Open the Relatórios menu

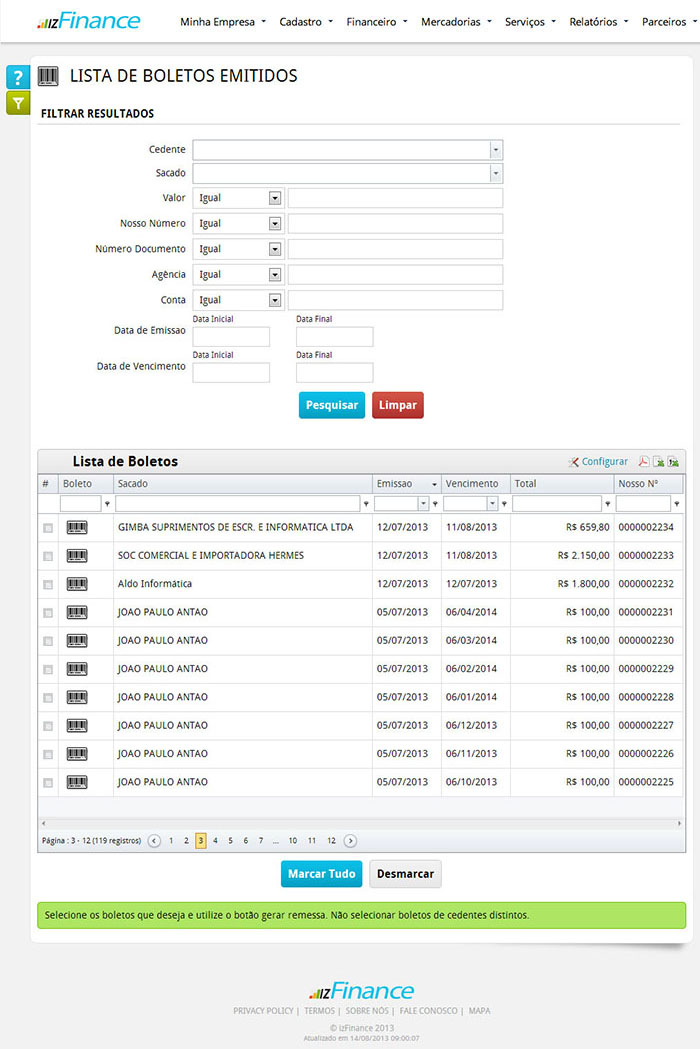tap(599, 21)
